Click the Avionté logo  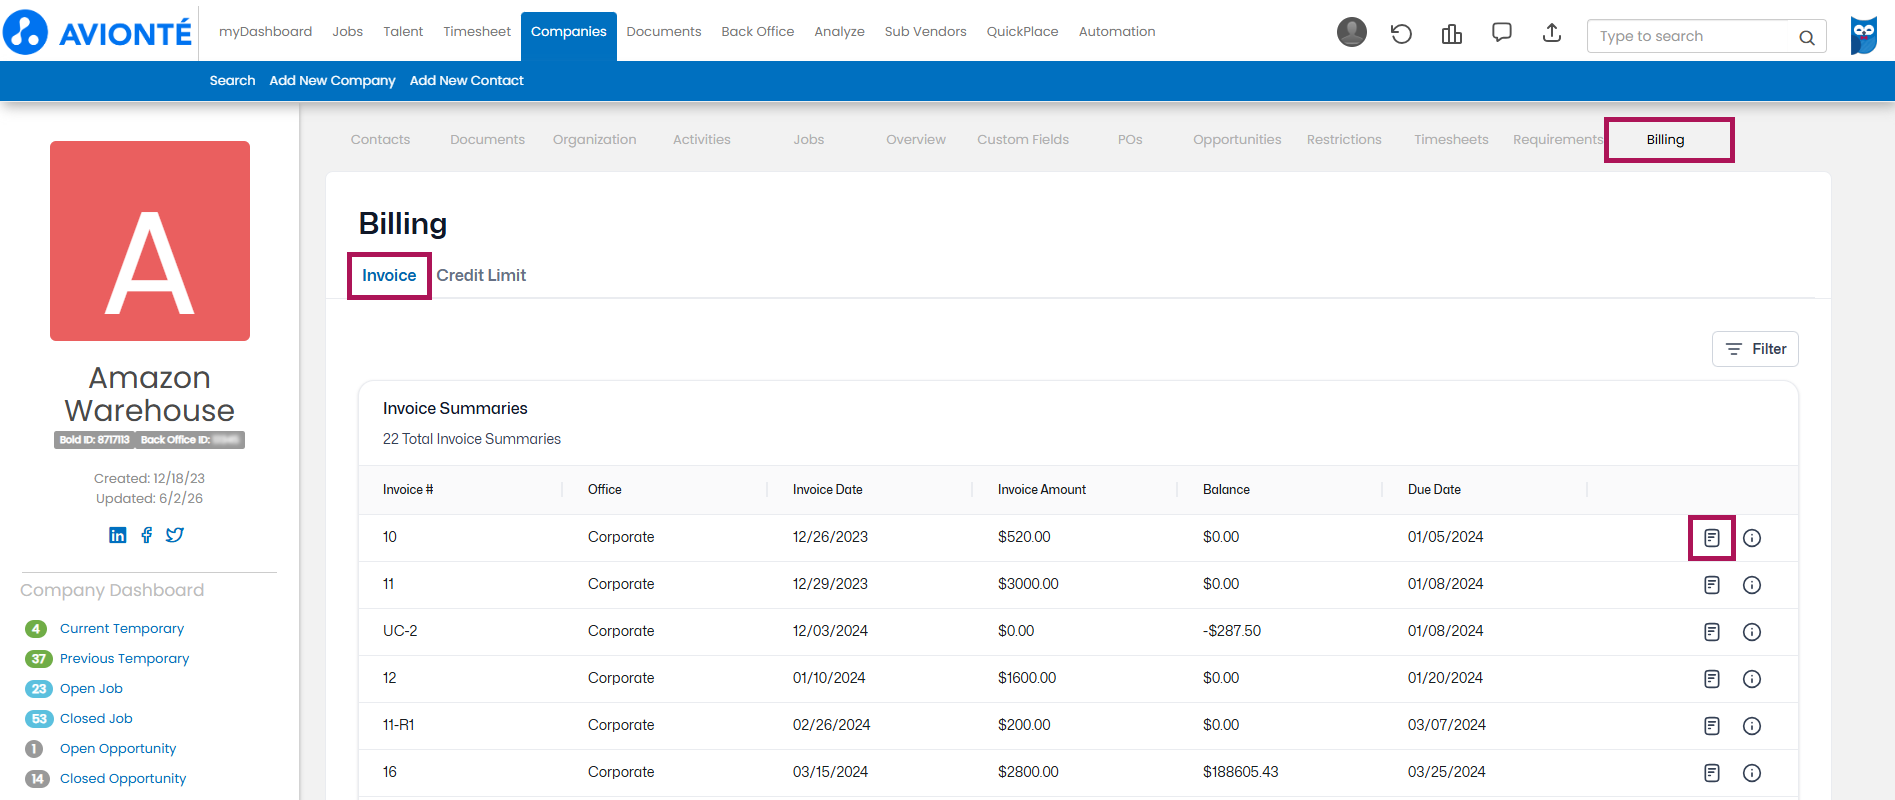pos(97,32)
